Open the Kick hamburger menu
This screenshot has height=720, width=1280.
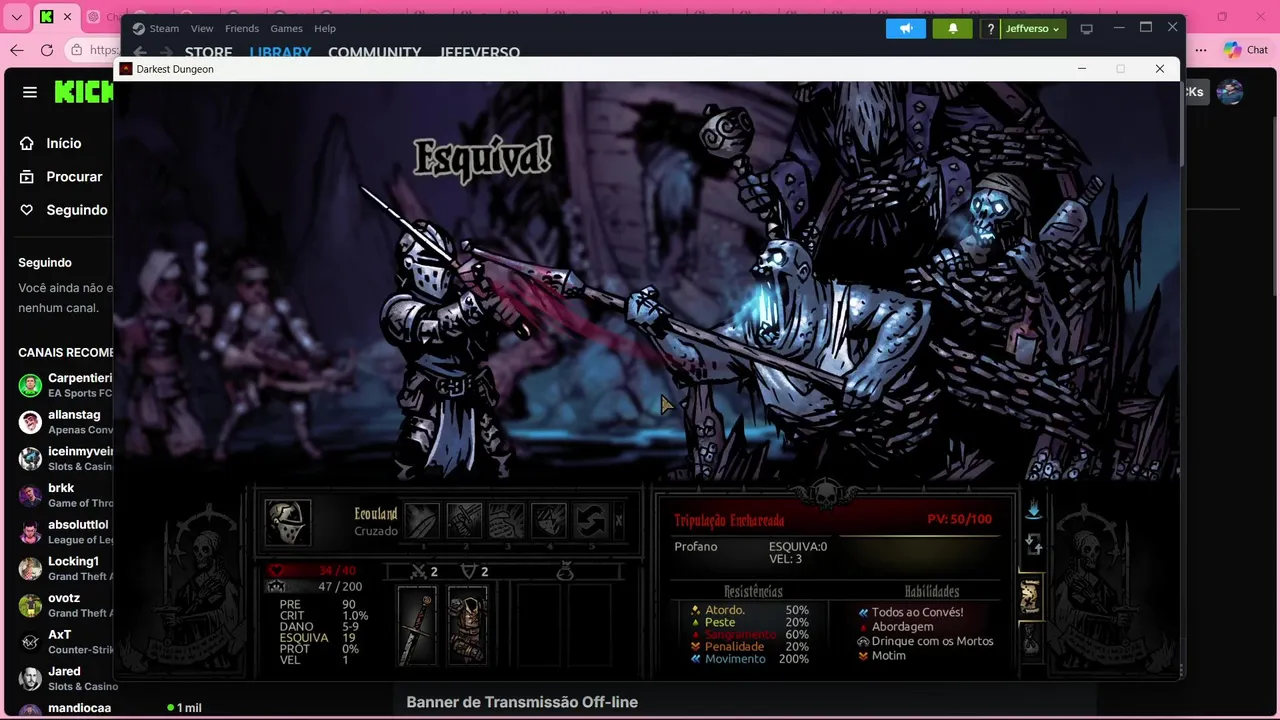pos(30,92)
